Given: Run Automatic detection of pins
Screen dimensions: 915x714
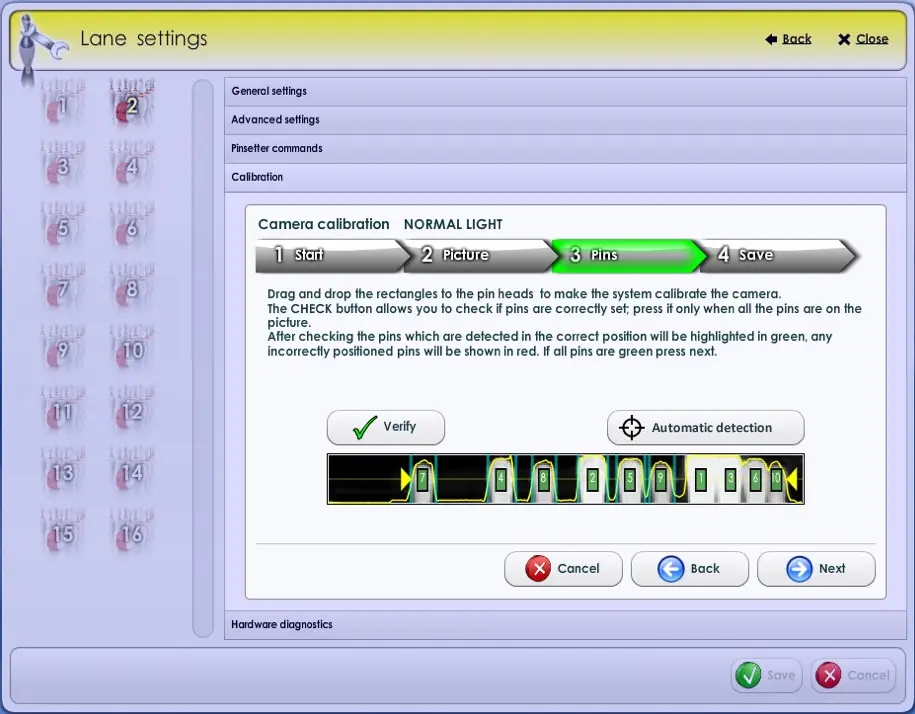Looking at the screenshot, I should click(706, 428).
